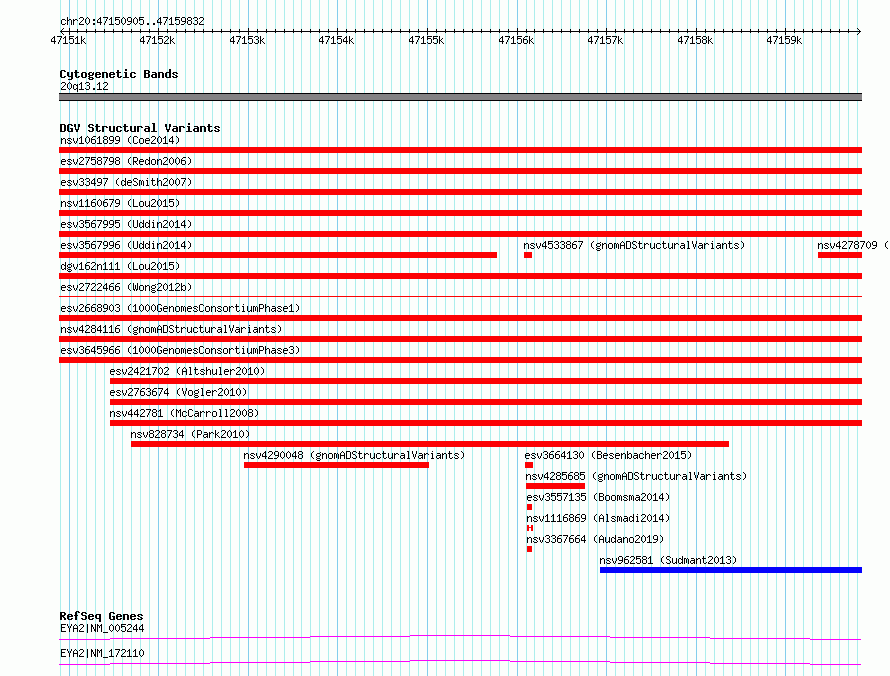Click the gray 20q13.12 cytogenetic band bar
The image size is (890, 676).
tap(460, 97)
